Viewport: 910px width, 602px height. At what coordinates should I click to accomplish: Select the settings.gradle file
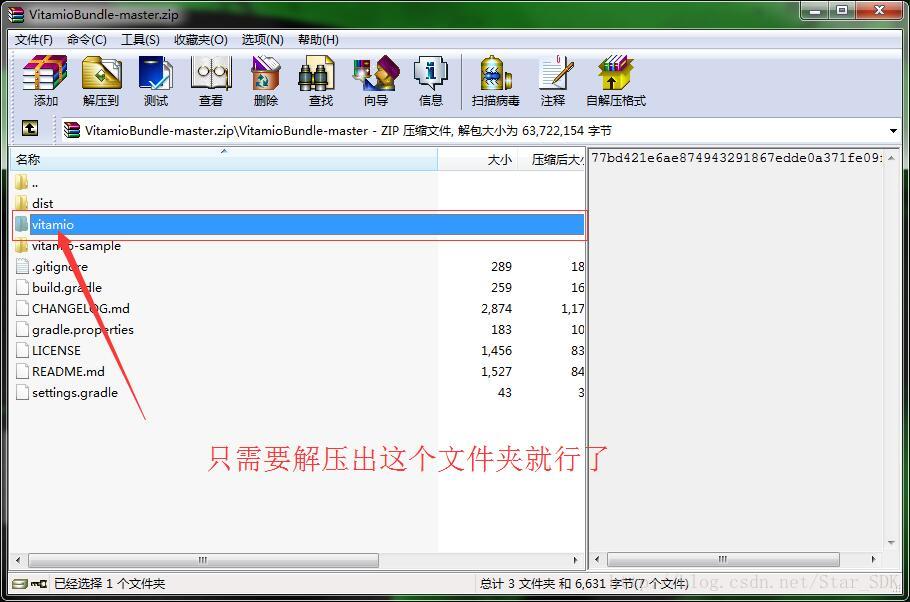pyautogui.click(x=75, y=392)
